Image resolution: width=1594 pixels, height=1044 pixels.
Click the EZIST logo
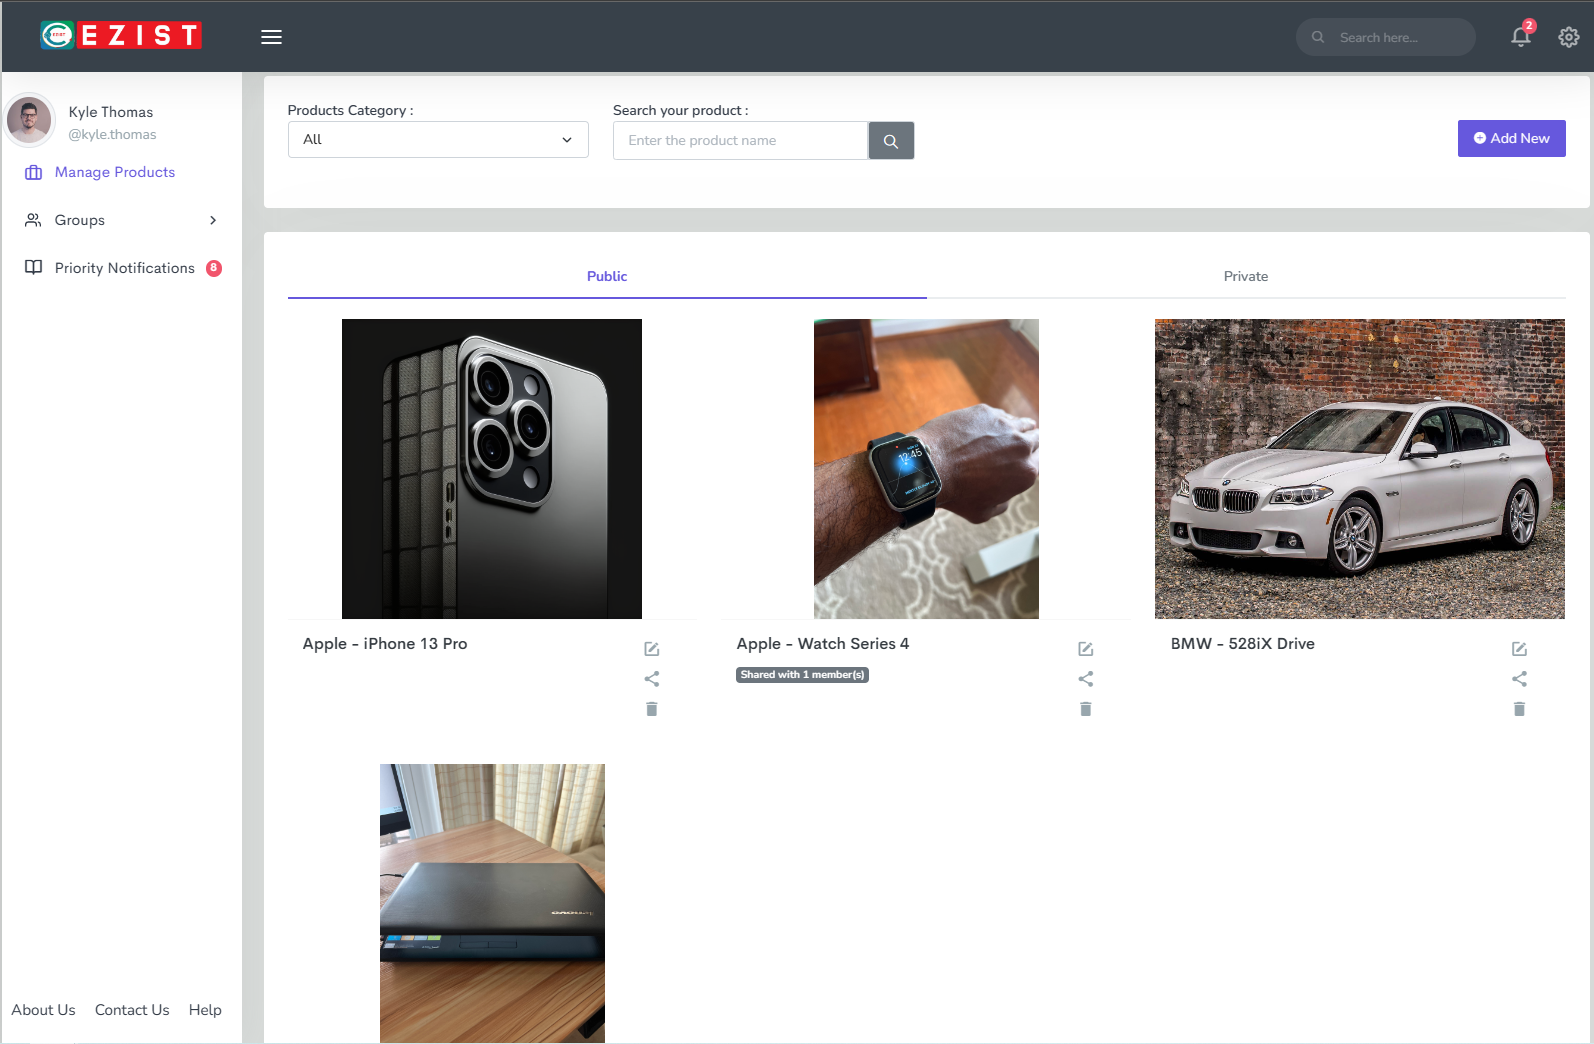[x=121, y=36]
